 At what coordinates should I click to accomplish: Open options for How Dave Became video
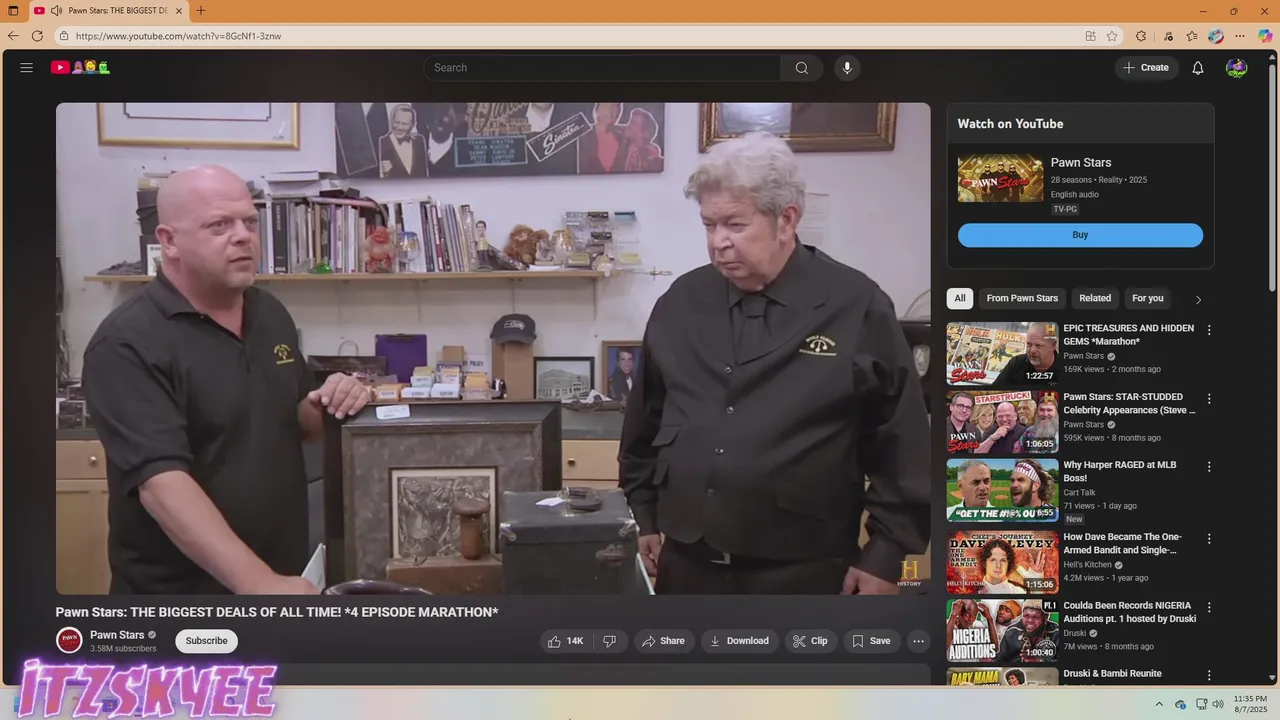tap(1209, 539)
